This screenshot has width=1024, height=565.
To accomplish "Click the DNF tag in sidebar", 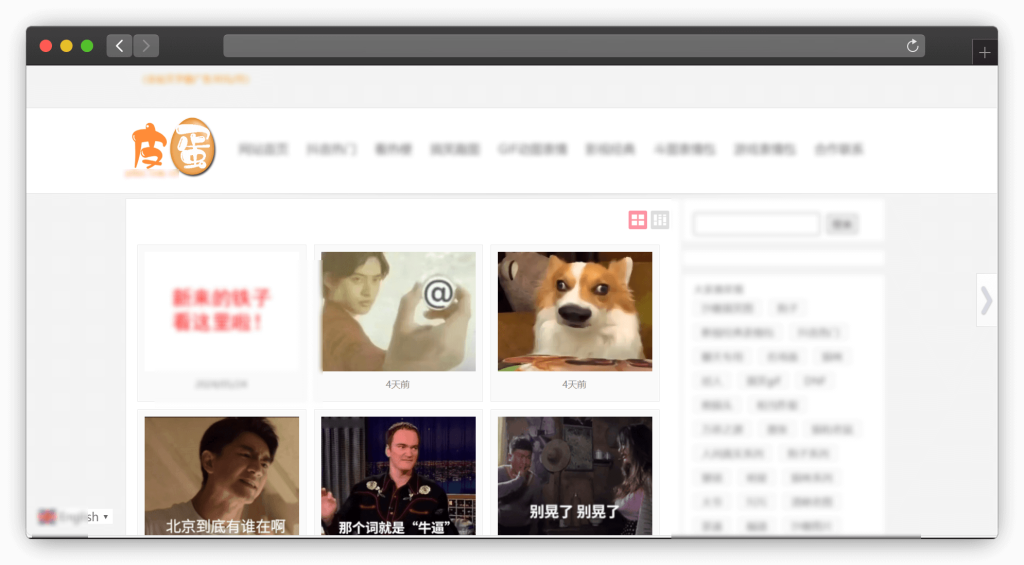I will coord(814,381).
